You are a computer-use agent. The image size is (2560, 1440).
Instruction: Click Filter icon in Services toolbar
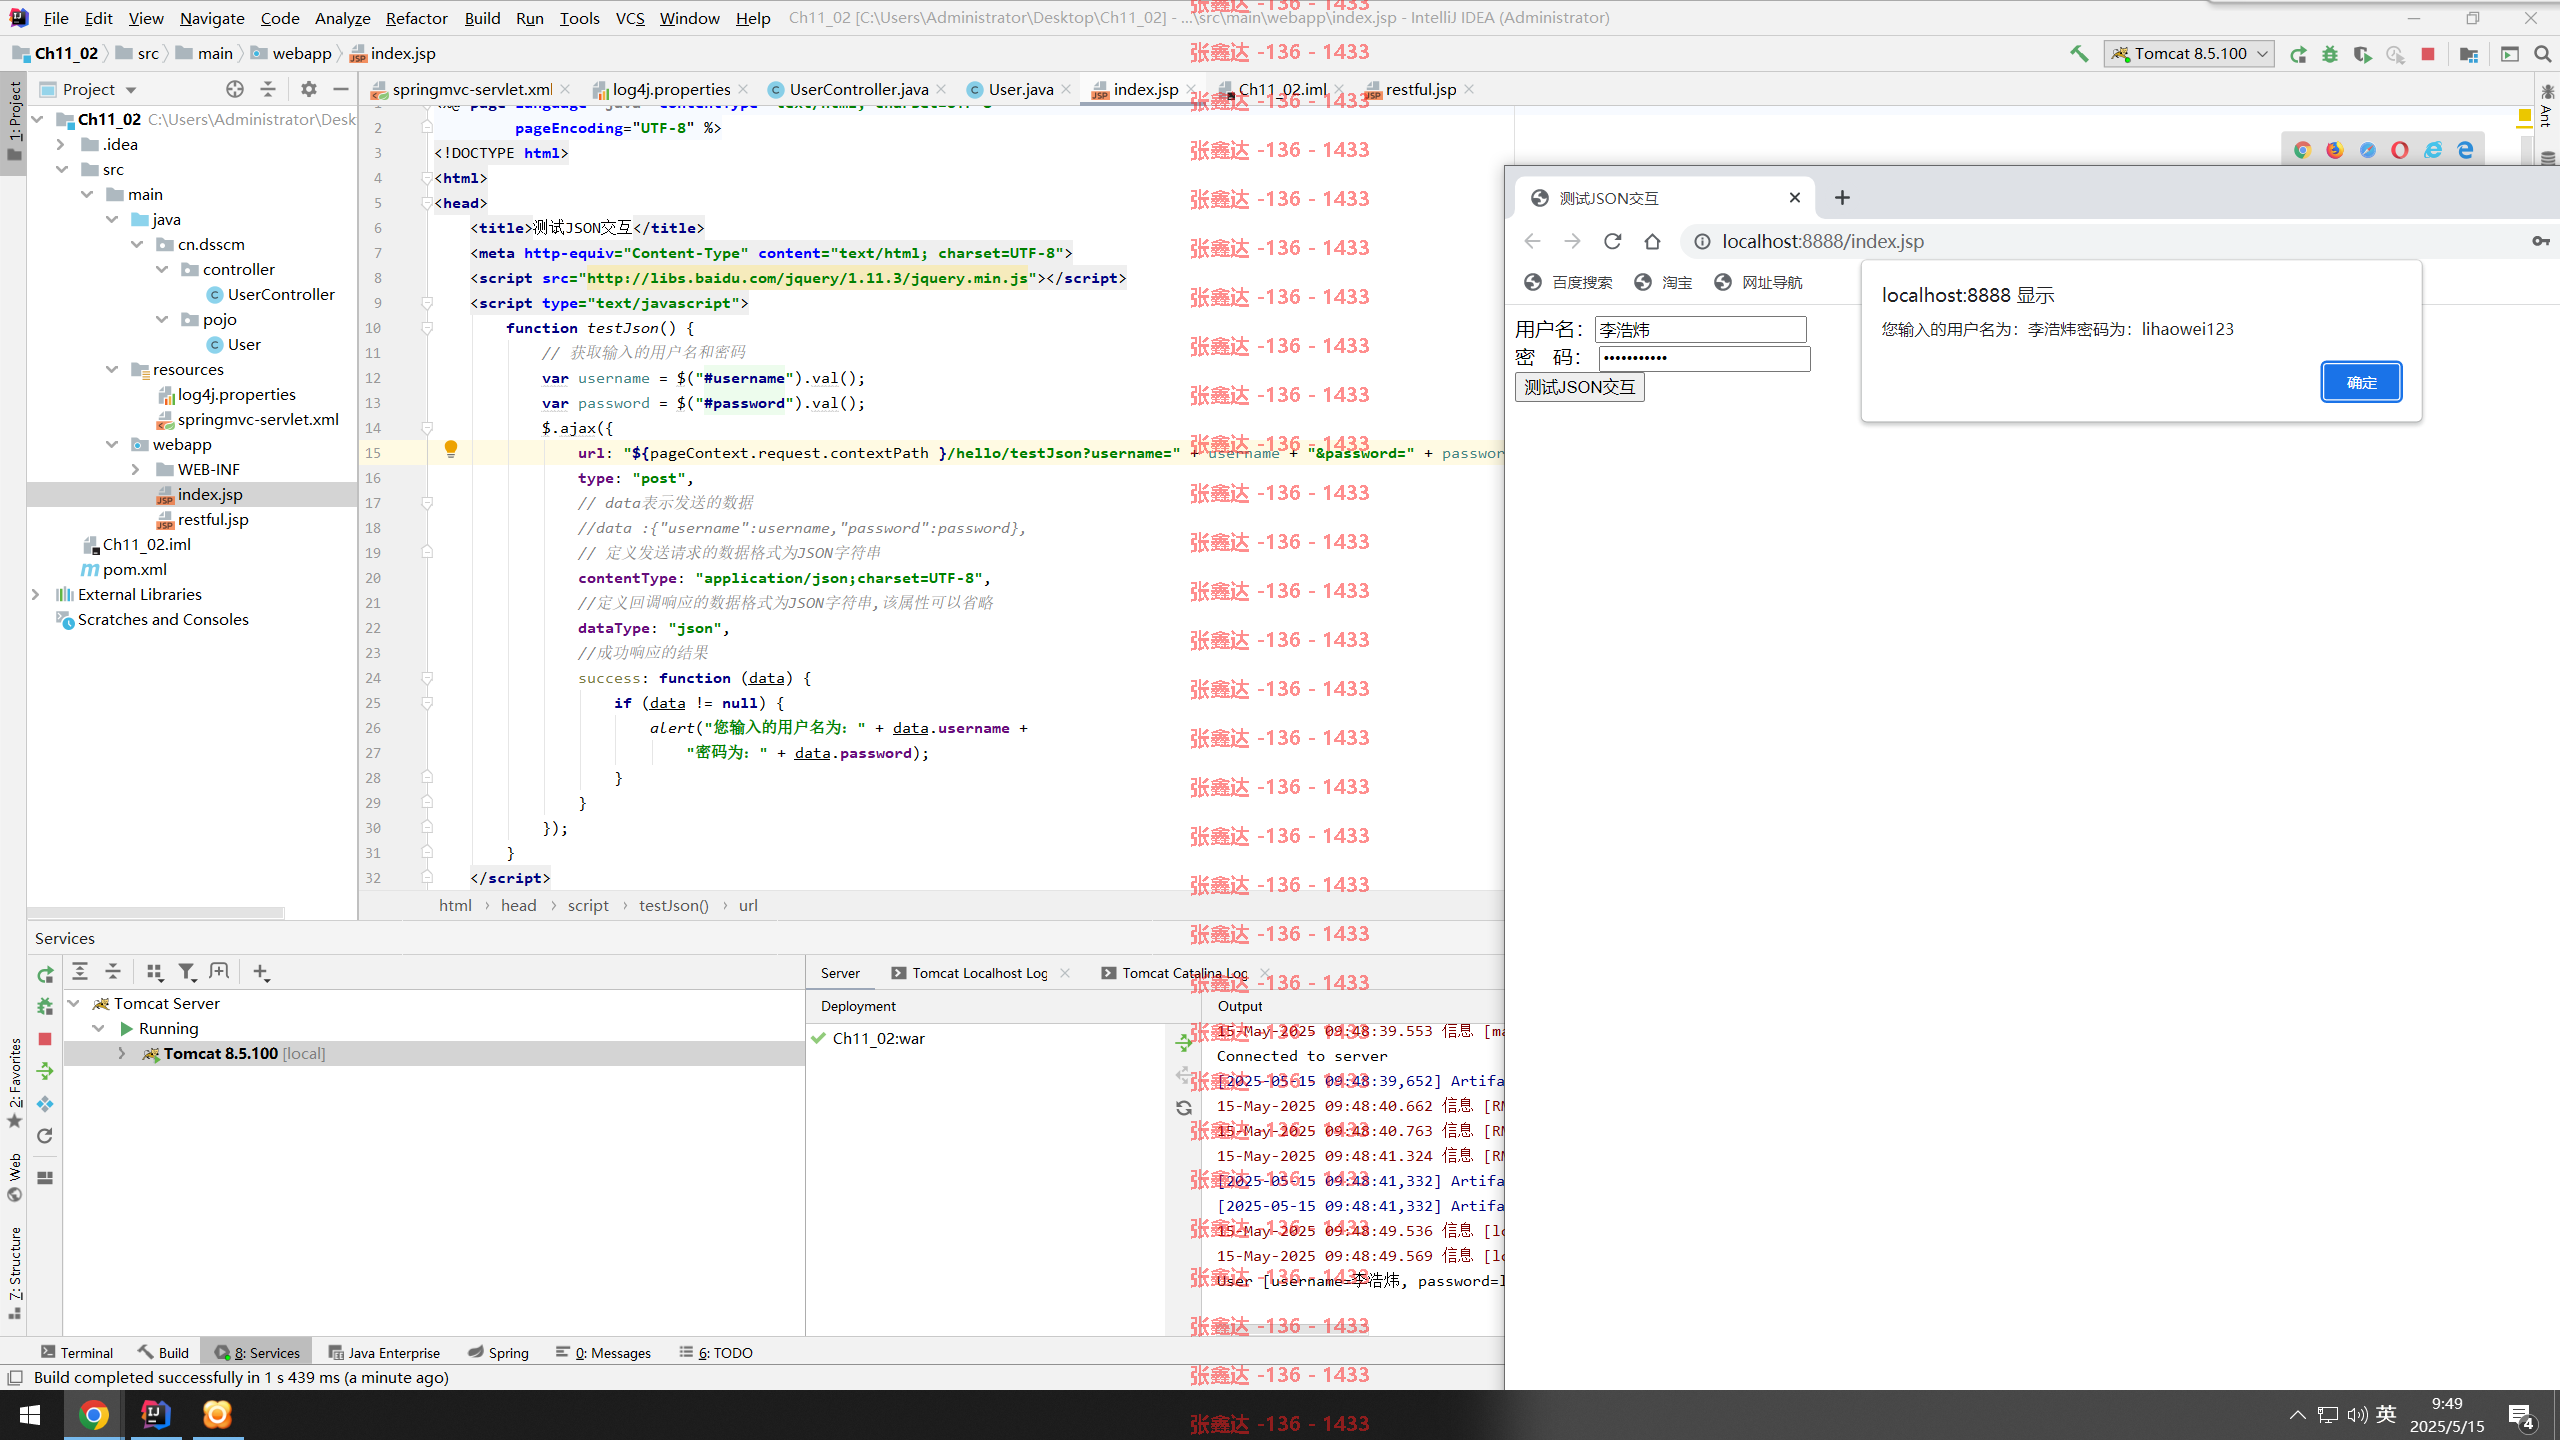point(186,971)
